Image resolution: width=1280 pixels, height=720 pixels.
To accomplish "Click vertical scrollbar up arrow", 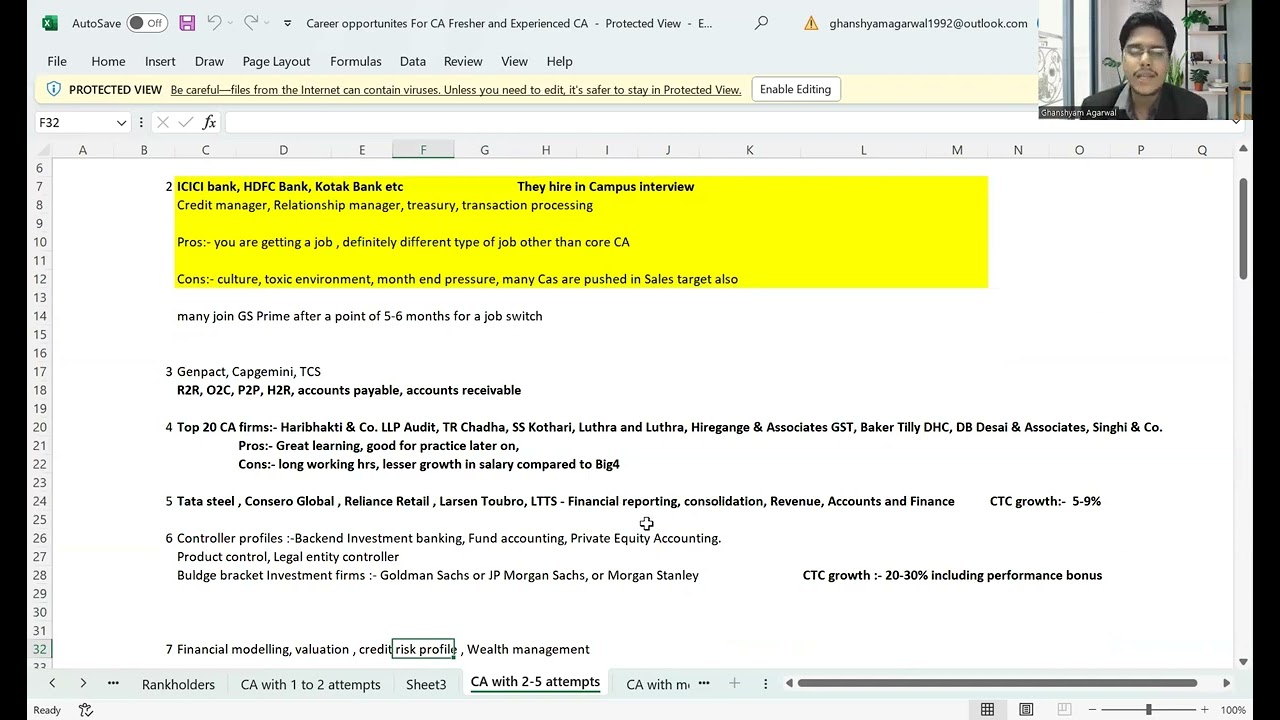I will pos(1243,150).
